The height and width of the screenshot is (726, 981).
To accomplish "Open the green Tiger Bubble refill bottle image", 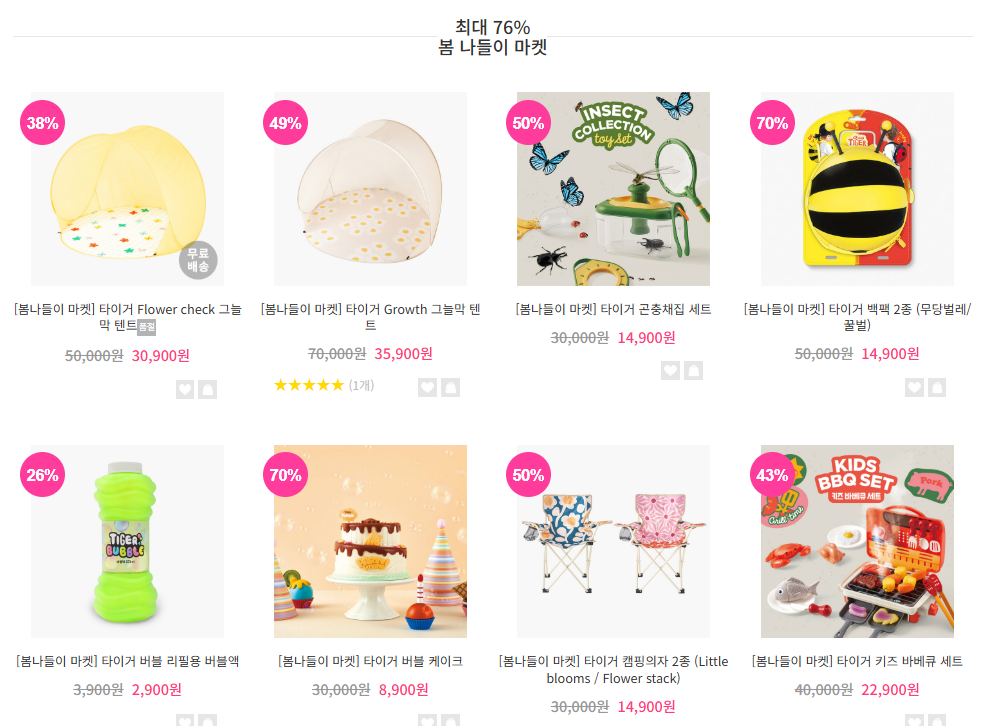I will 128,541.
